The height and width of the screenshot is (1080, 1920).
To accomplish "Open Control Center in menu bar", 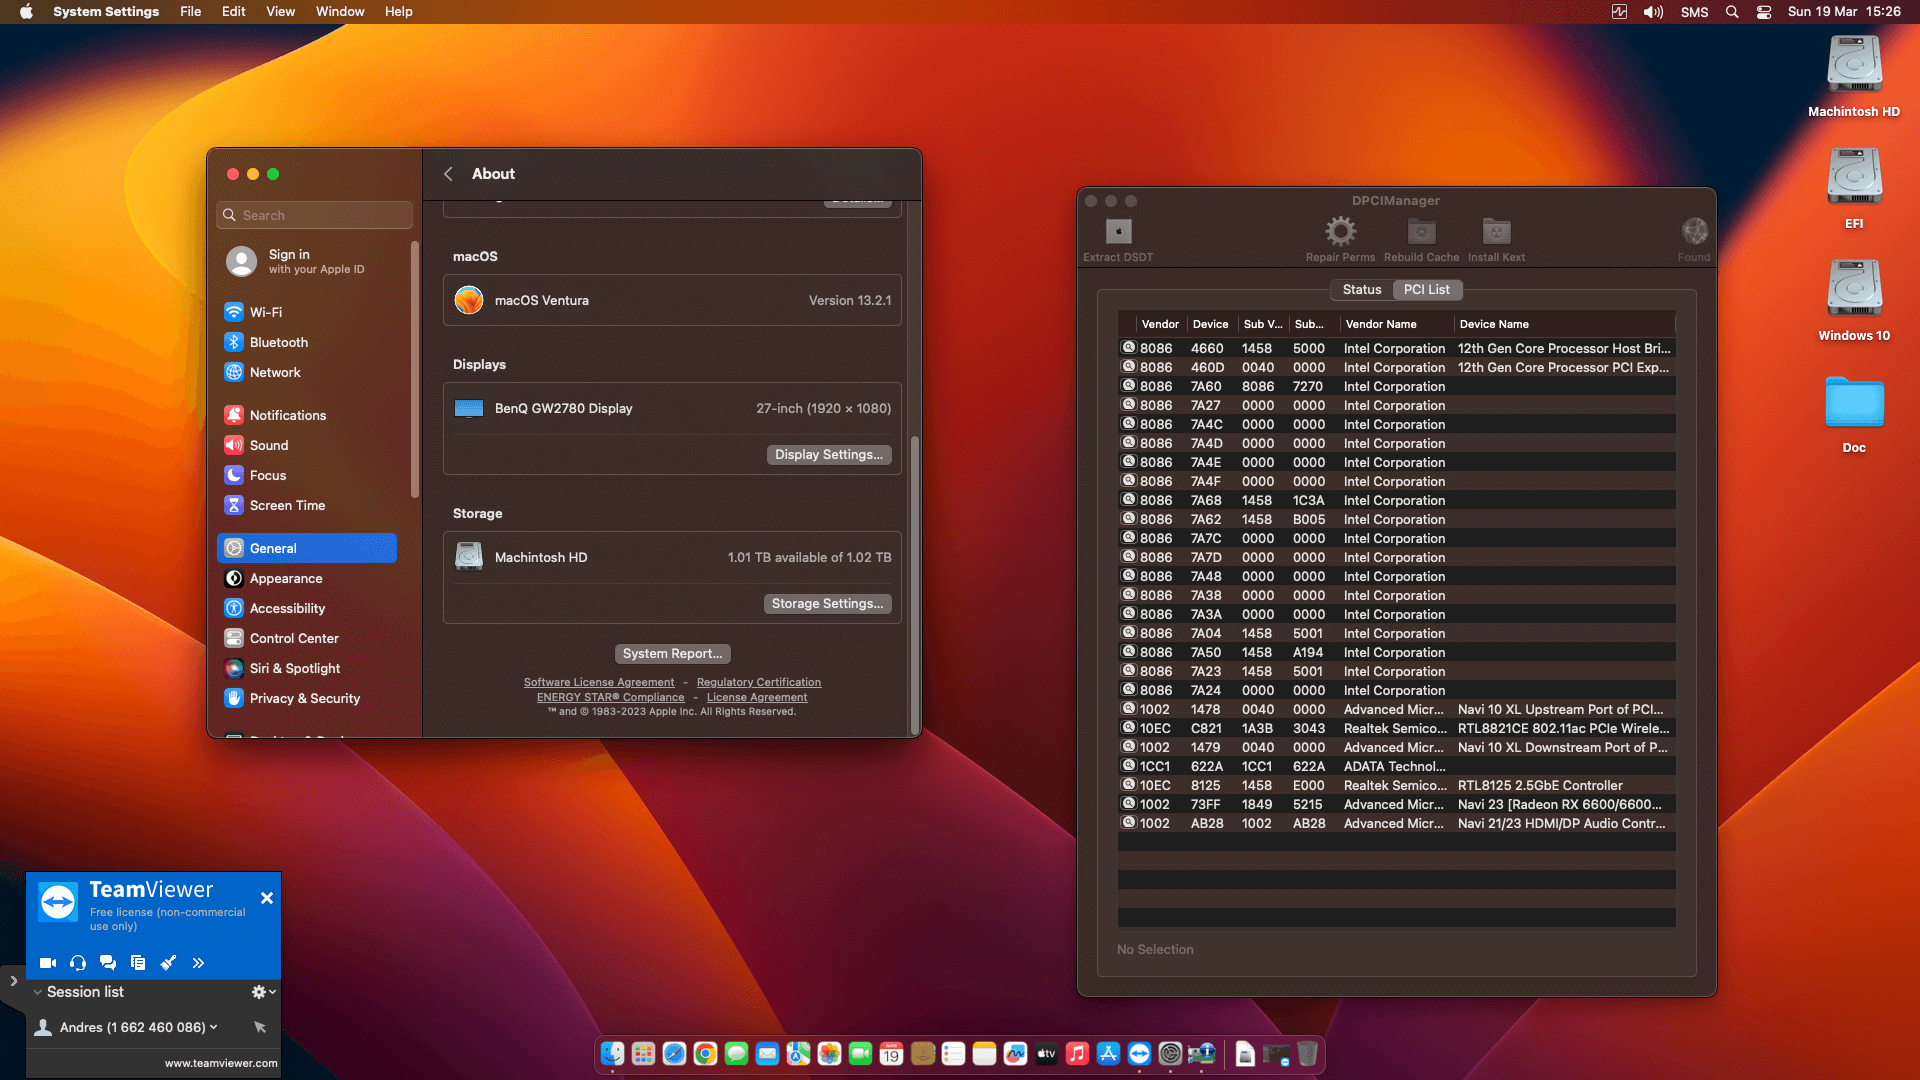I will pyautogui.click(x=1764, y=12).
